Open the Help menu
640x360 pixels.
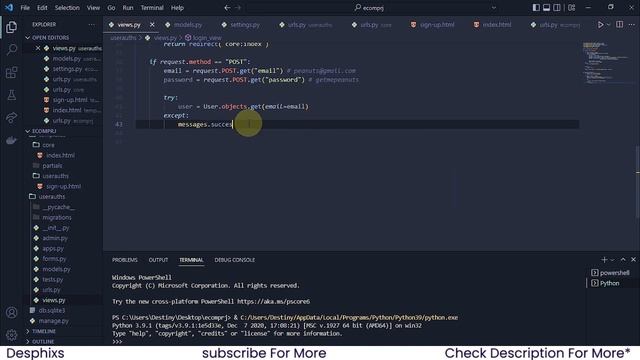coord(177,8)
